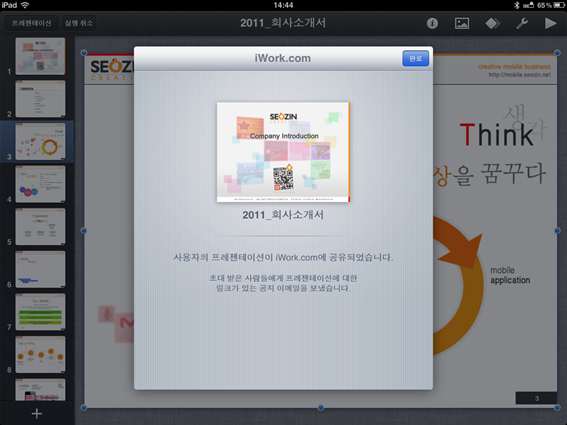Tap the 'Think' heading on the slide
Viewport: 567px width, 425px height.
click(496, 135)
